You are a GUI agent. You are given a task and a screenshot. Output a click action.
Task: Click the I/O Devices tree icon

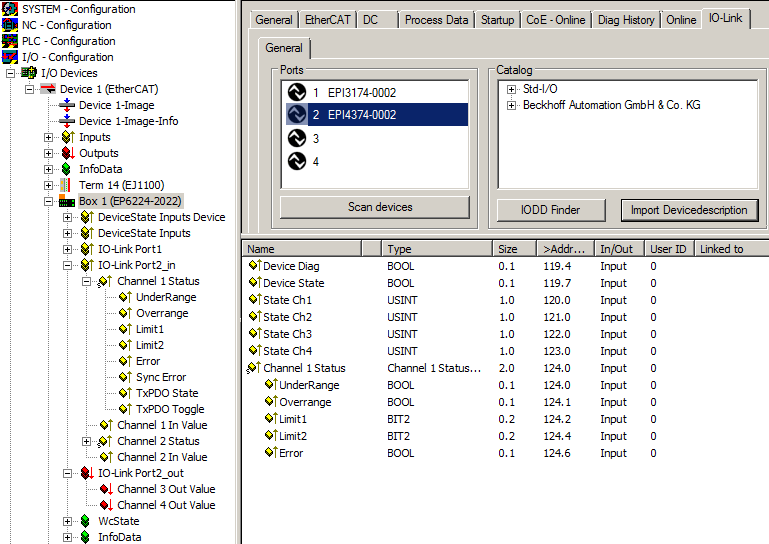tap(29, 73)
